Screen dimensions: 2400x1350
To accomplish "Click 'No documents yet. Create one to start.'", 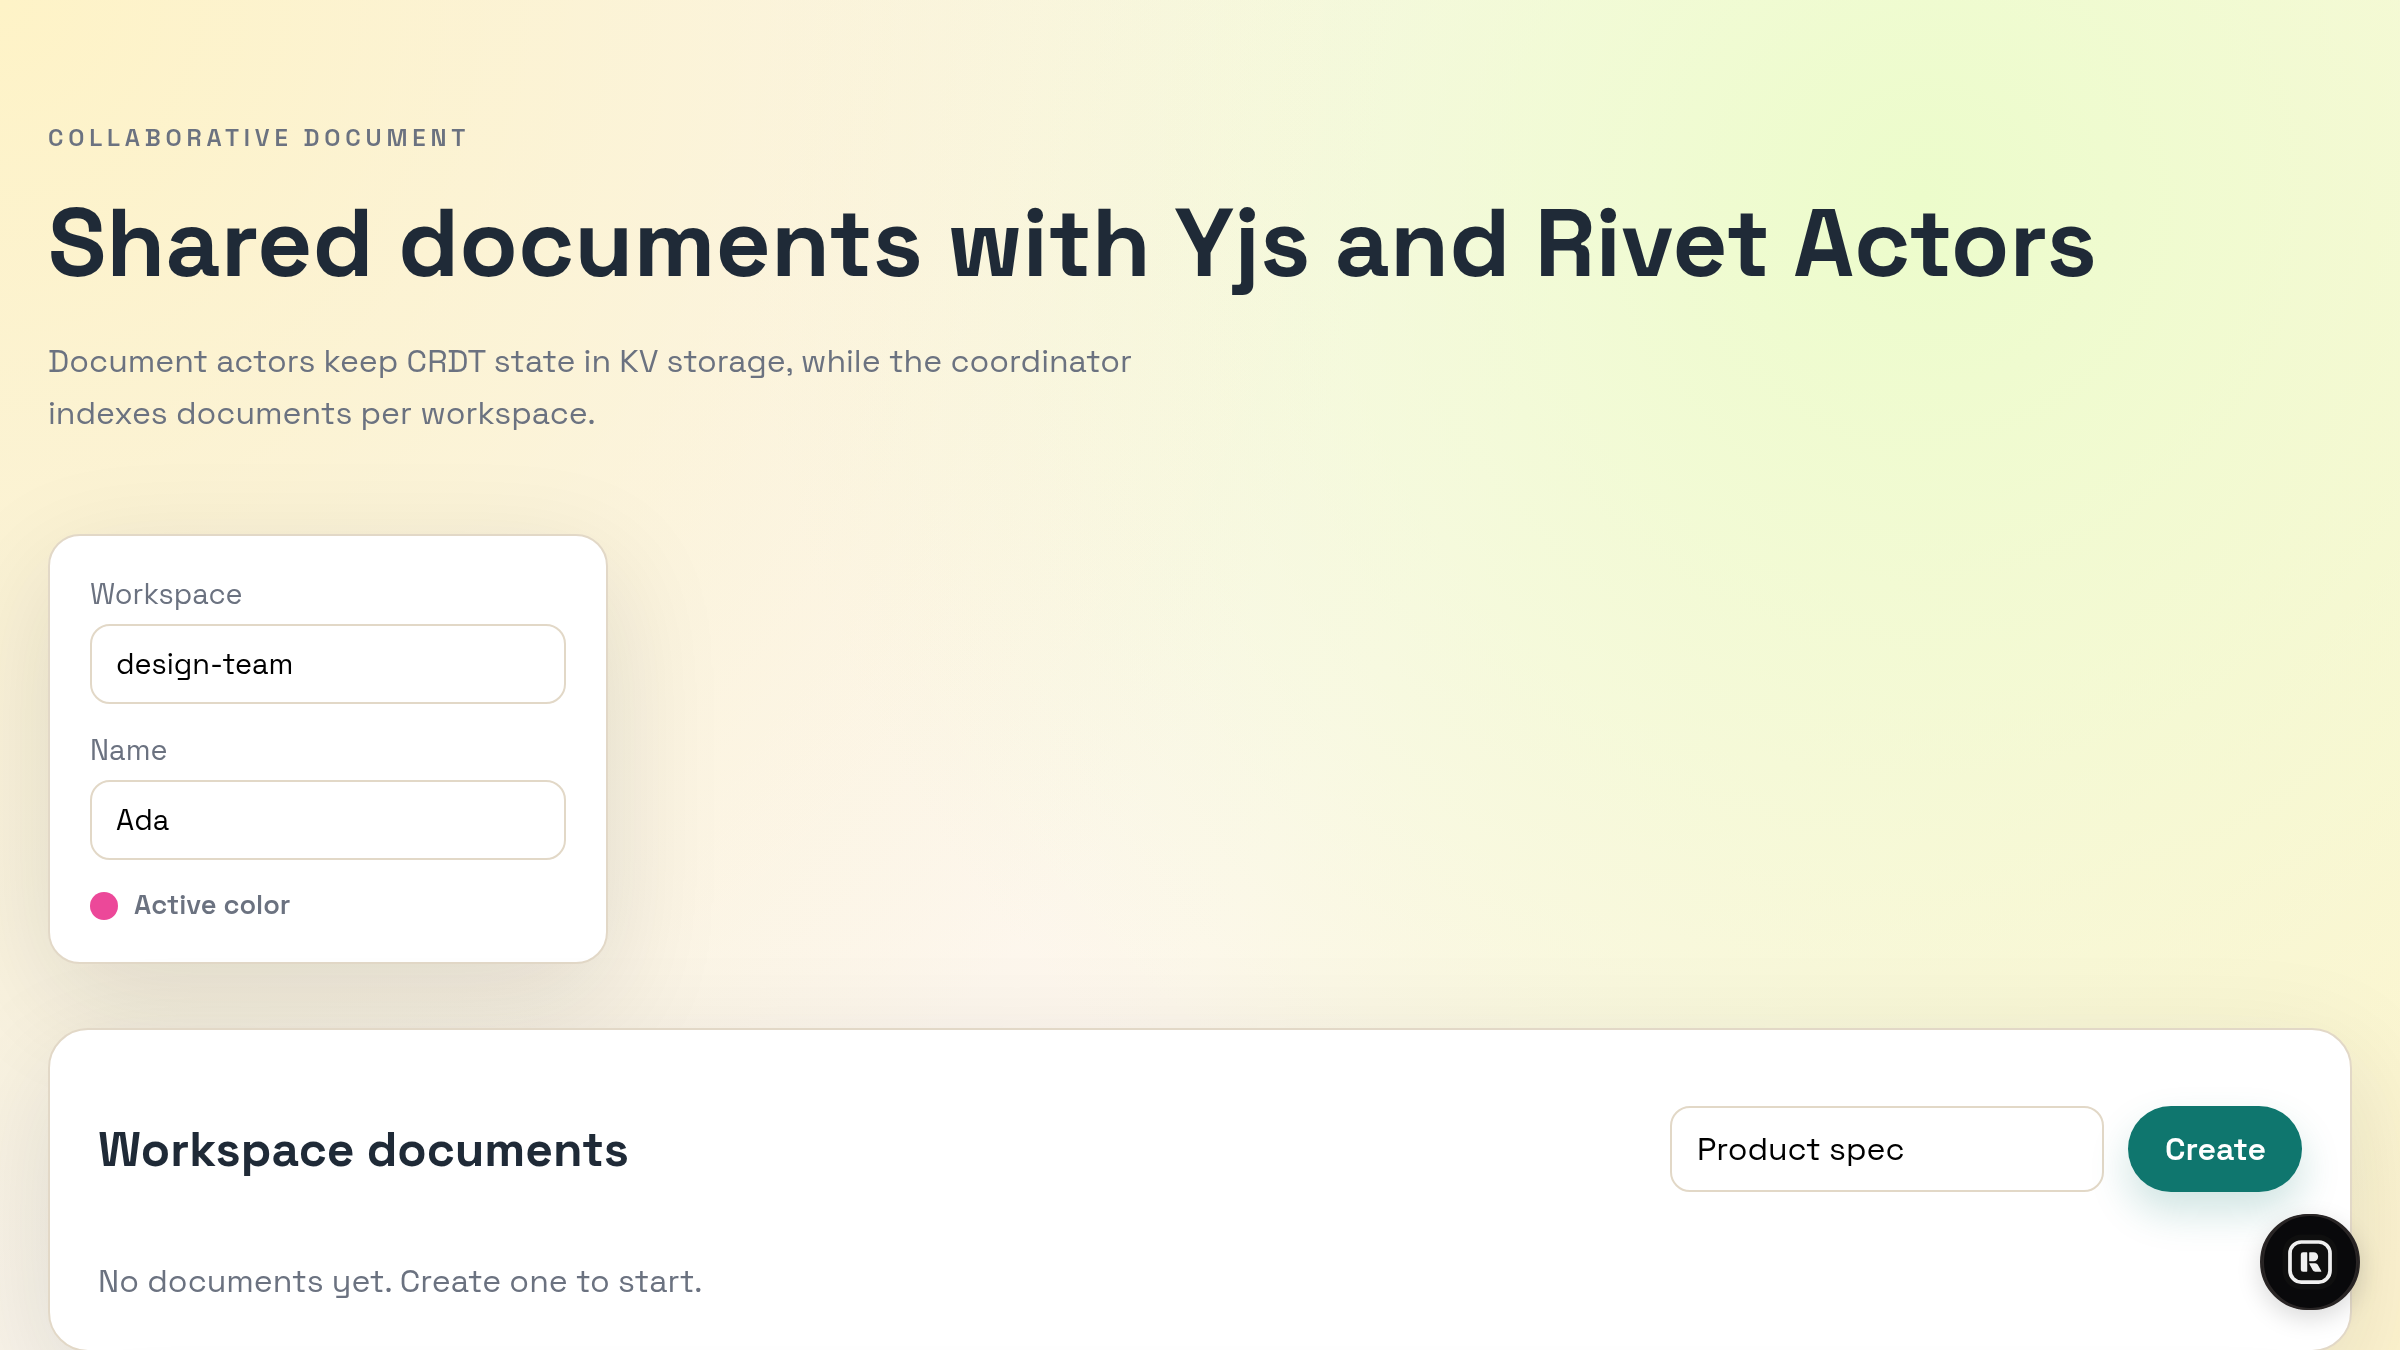I will 399,1280.
